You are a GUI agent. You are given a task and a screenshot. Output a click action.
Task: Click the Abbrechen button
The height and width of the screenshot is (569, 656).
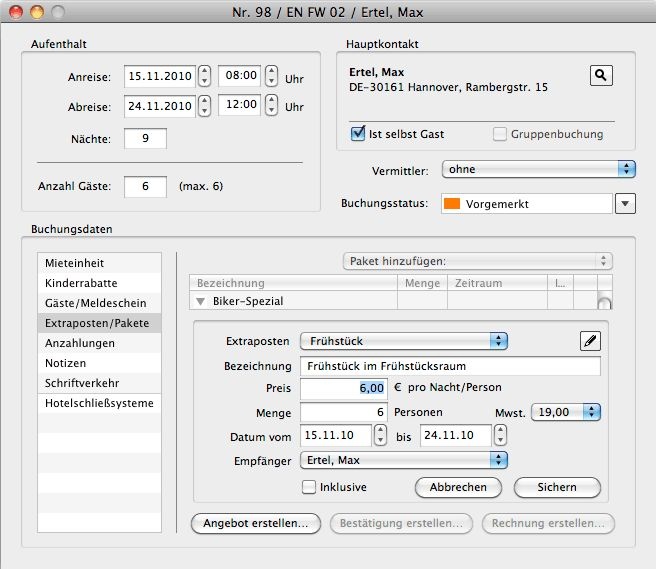click(x=457, y=487)
